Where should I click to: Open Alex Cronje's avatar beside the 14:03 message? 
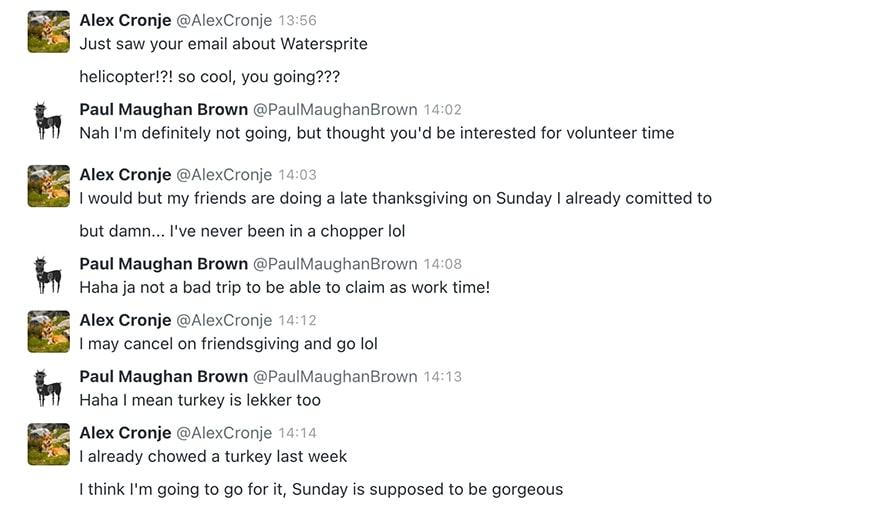point(48,186)
